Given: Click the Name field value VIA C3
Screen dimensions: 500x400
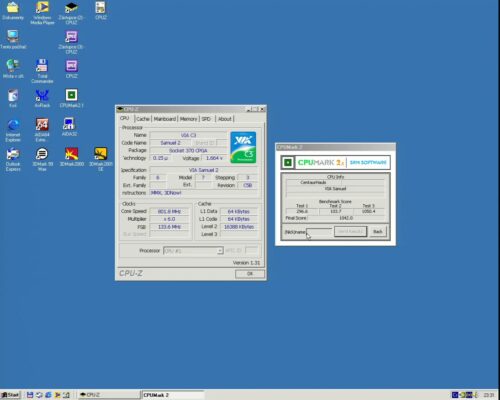Looking at the screenshot, I should coord(188,135).
